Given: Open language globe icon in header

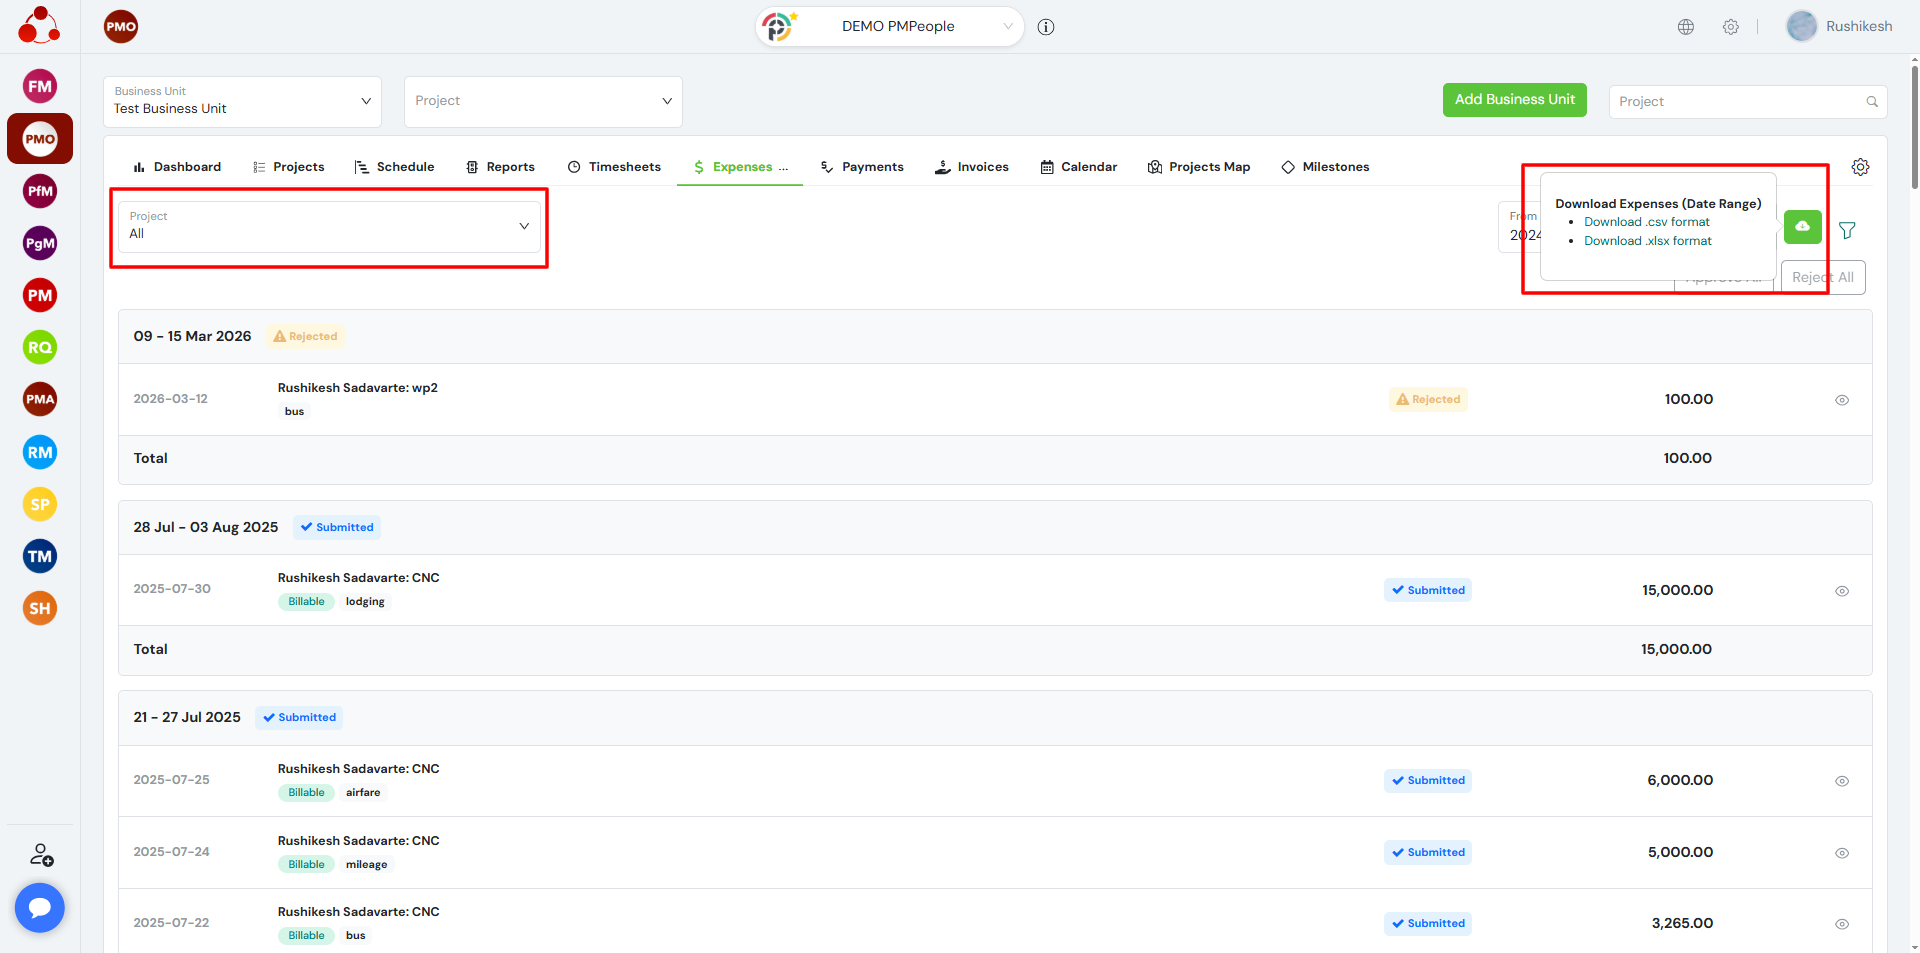Looking at the screenshot, I should click(1686, 27).
